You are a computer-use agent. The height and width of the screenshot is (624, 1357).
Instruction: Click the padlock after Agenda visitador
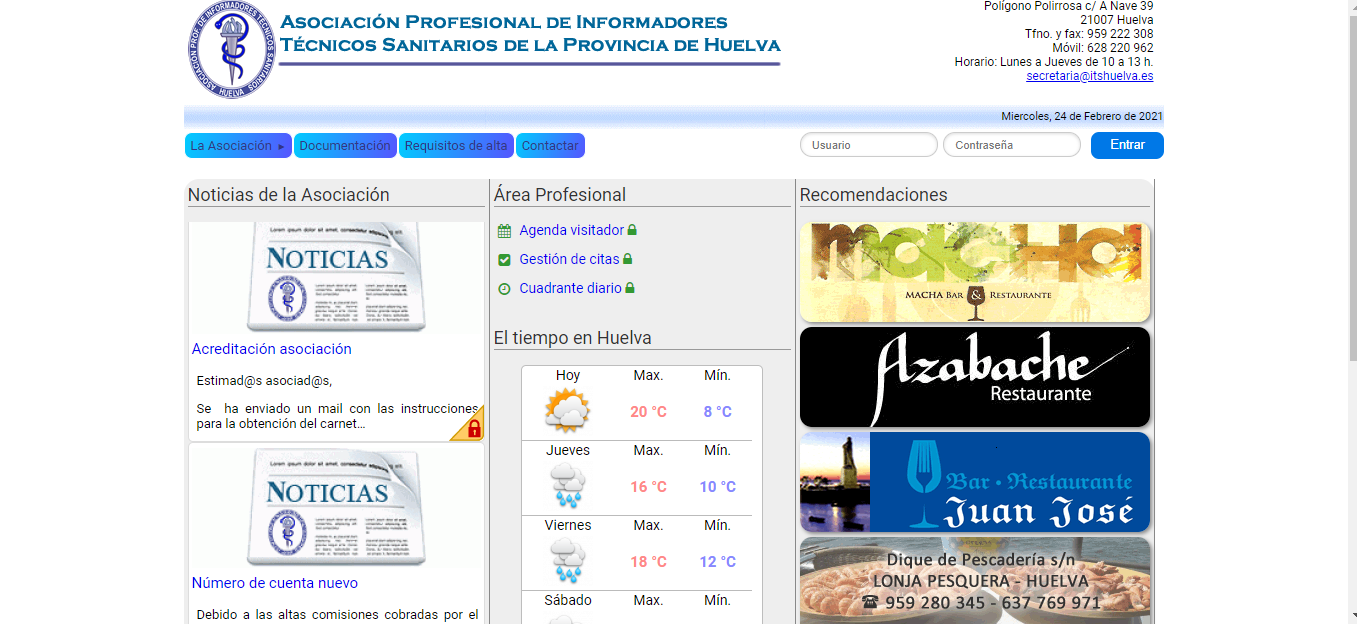[632, 230]
